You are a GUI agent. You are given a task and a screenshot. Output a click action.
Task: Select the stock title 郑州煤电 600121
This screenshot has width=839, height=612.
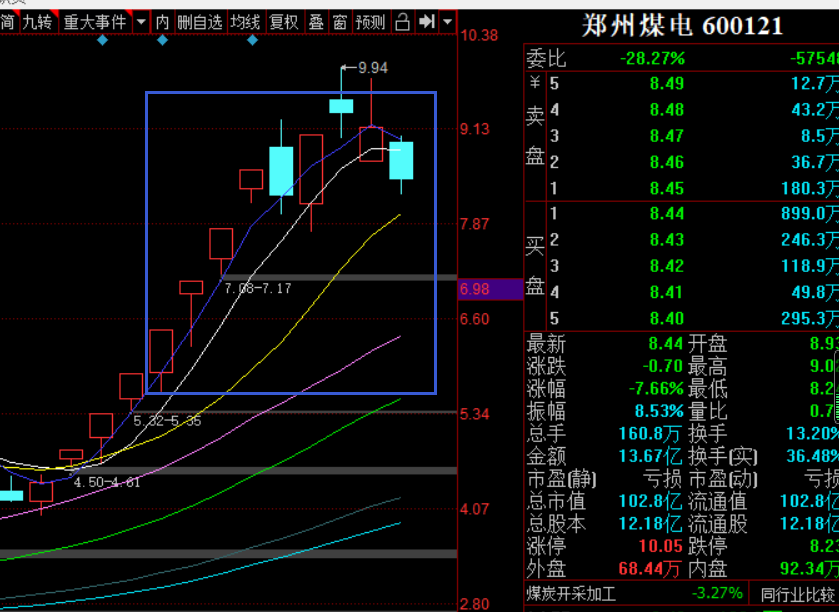point(682,25)
